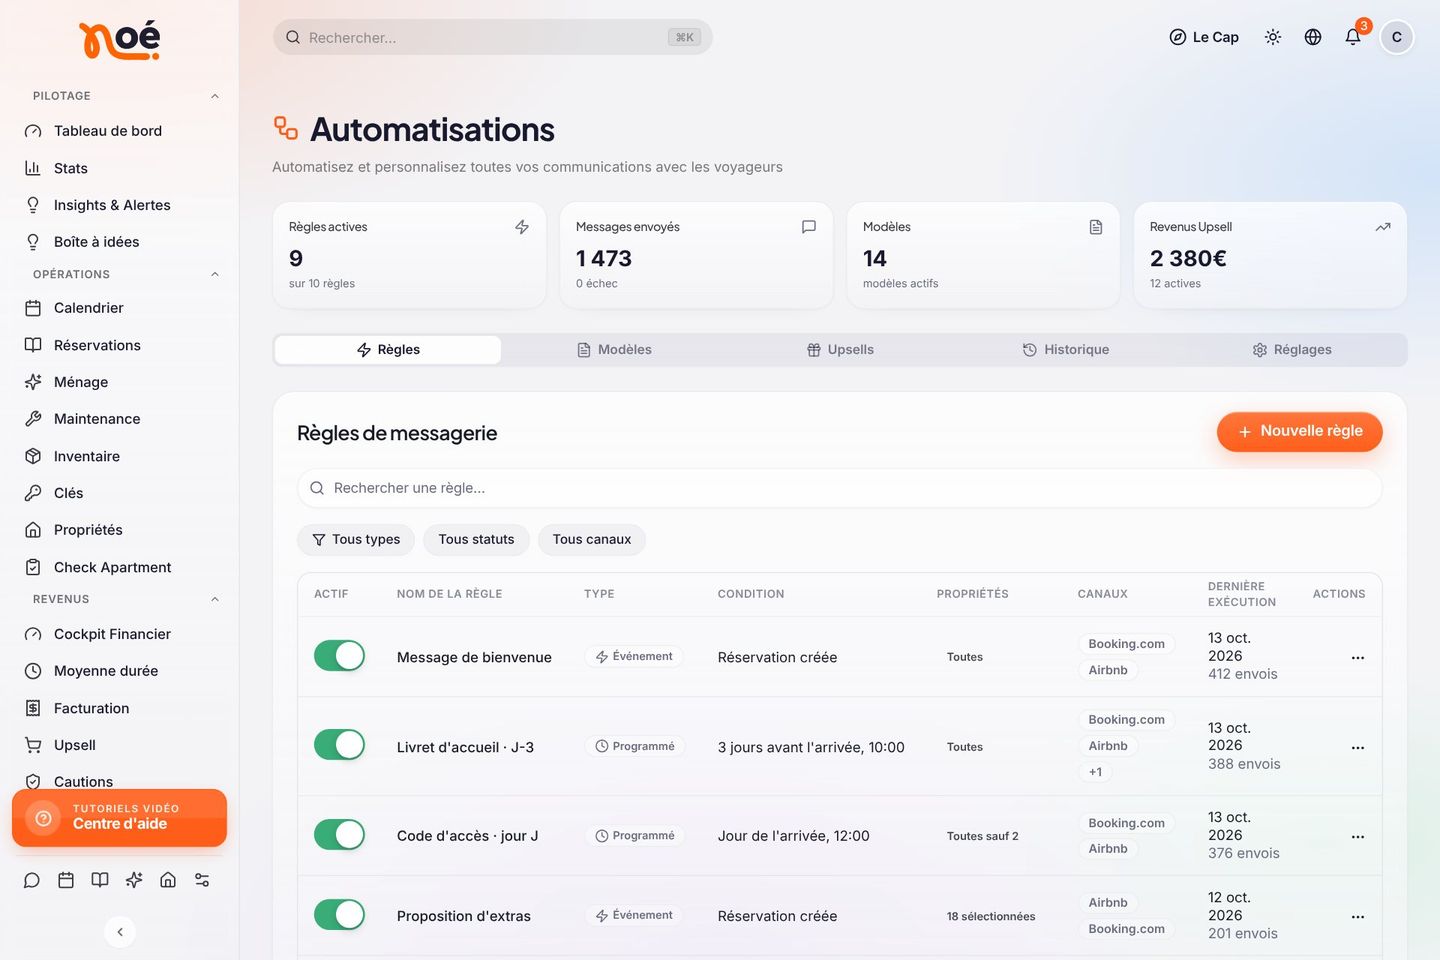This screenshot has width=1440, height=960.
Task: Click the house icon in bottom toolbar
Action: pos(168,880)
